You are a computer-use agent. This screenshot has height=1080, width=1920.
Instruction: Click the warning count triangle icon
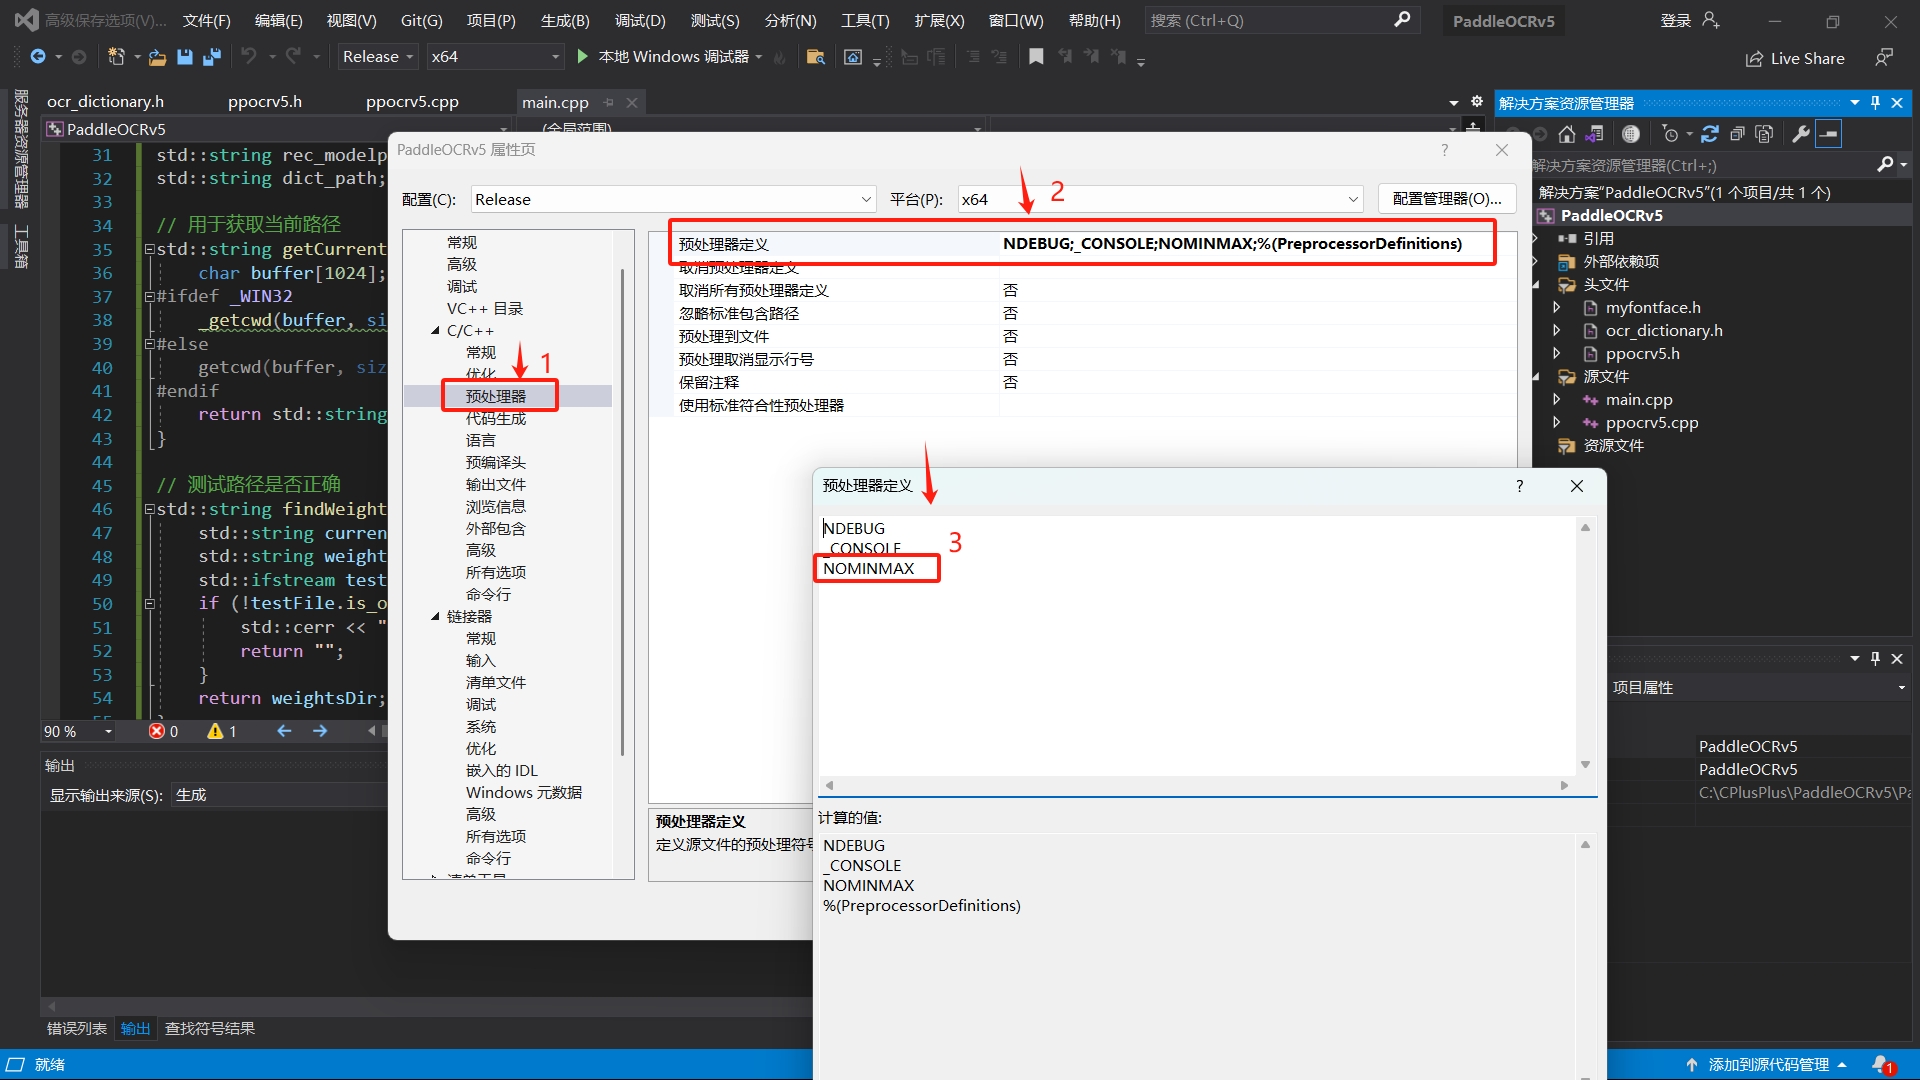215,731
